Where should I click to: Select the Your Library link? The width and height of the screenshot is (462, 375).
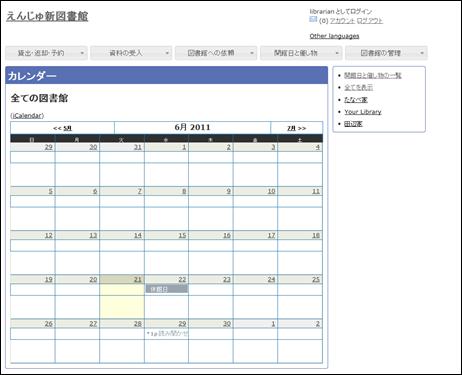pyautogui.click(x=363, y=112)
